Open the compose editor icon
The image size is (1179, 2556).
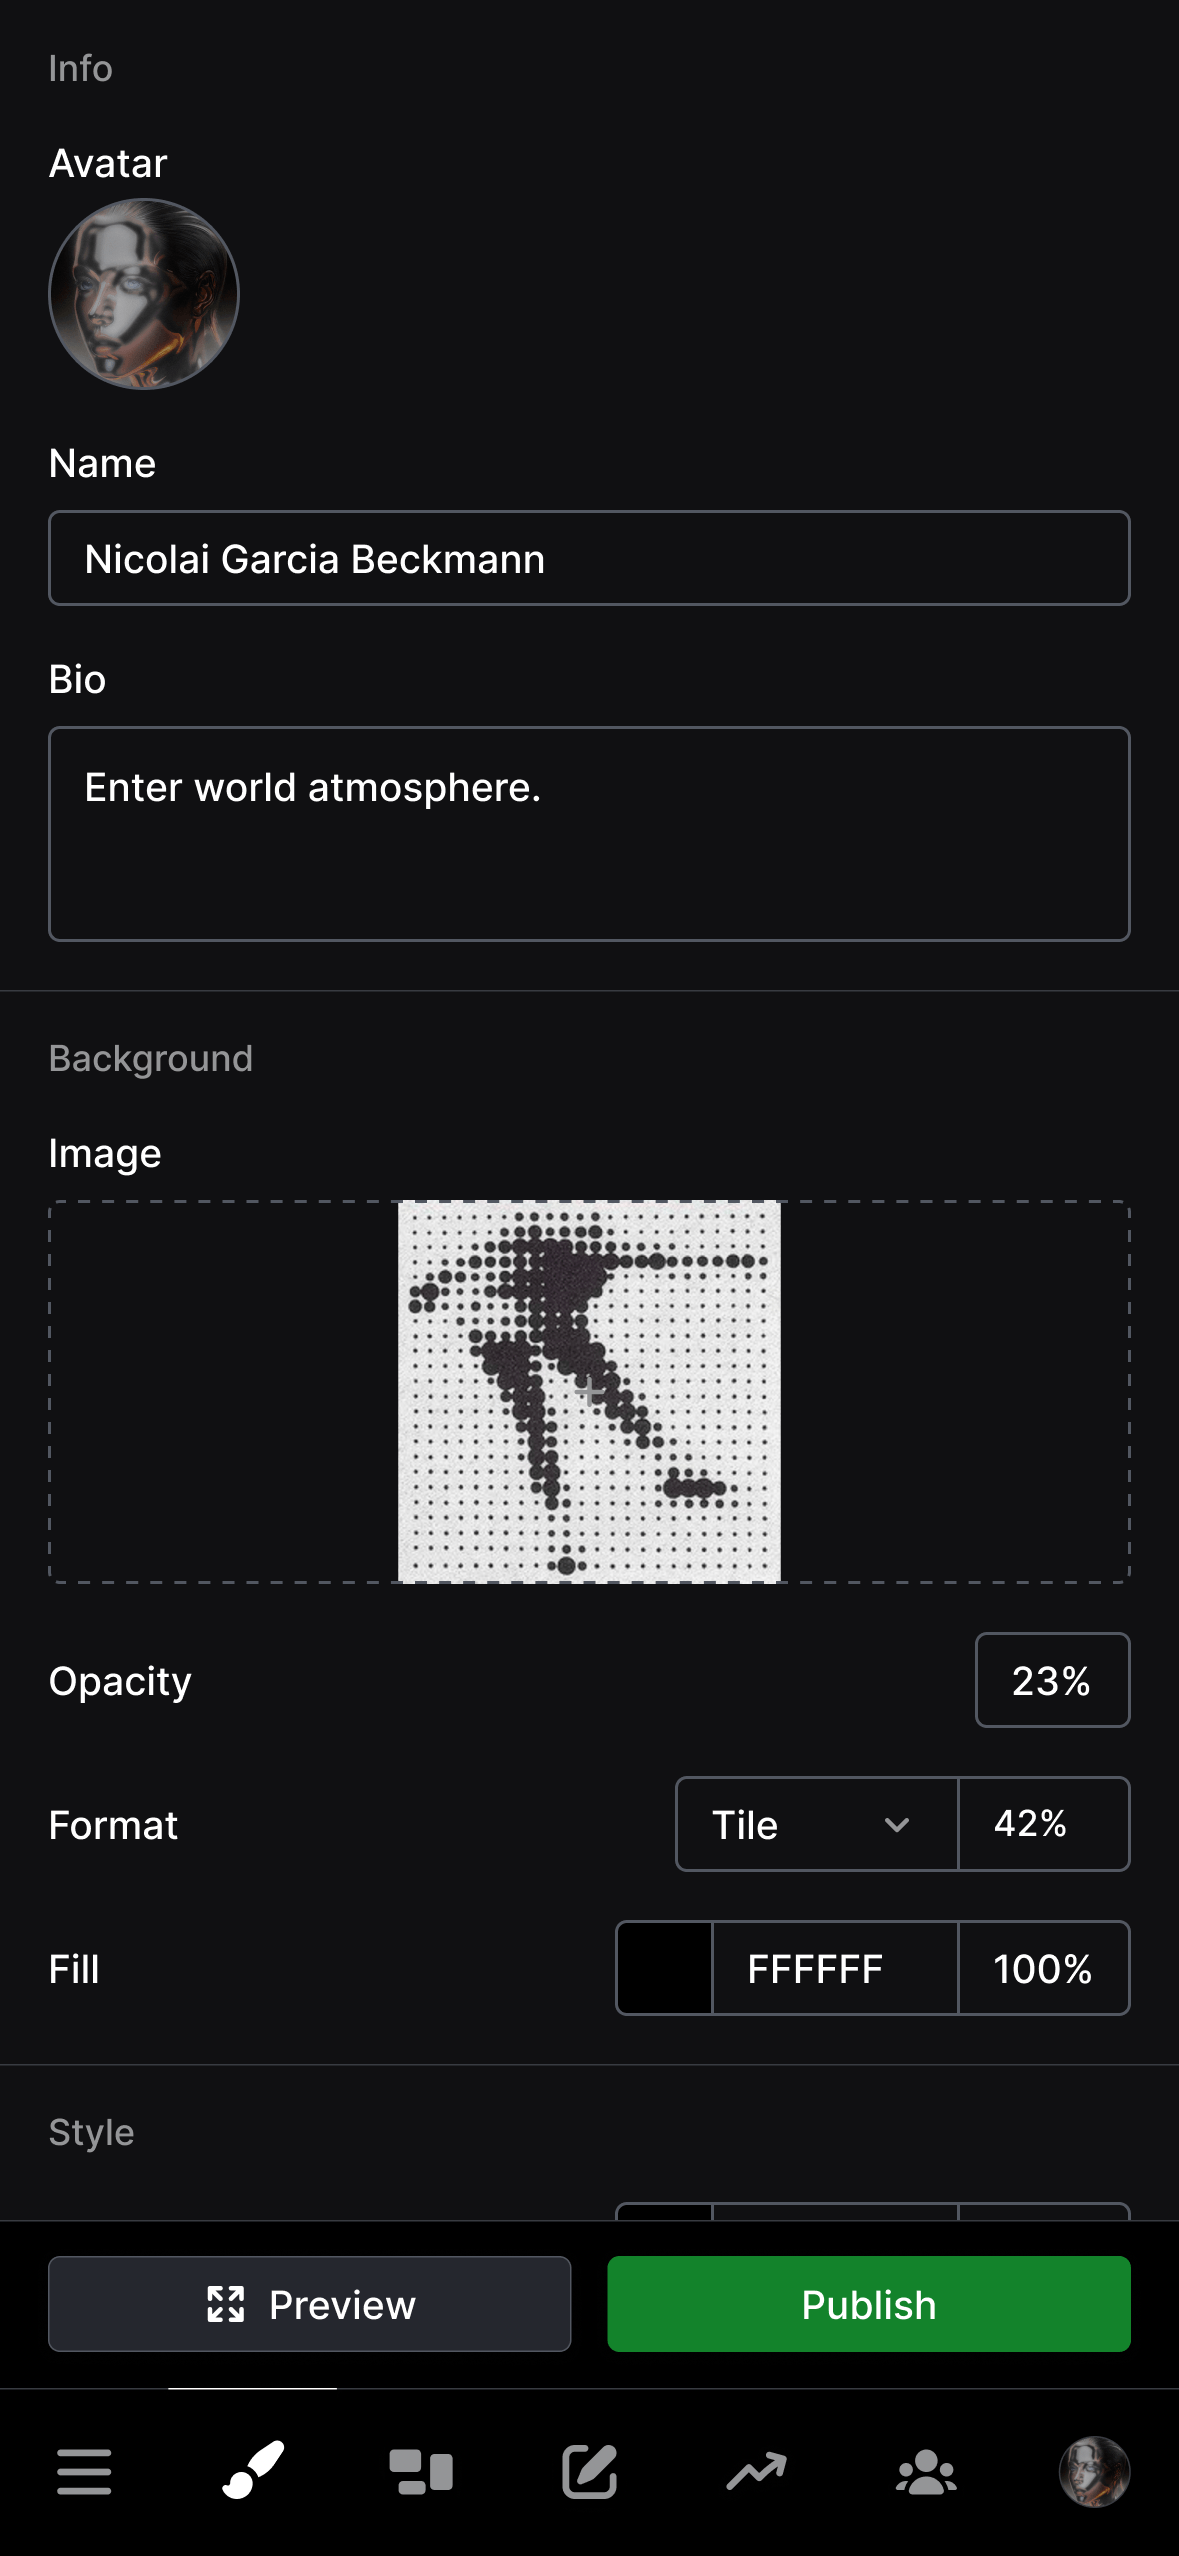(589, 2470)
